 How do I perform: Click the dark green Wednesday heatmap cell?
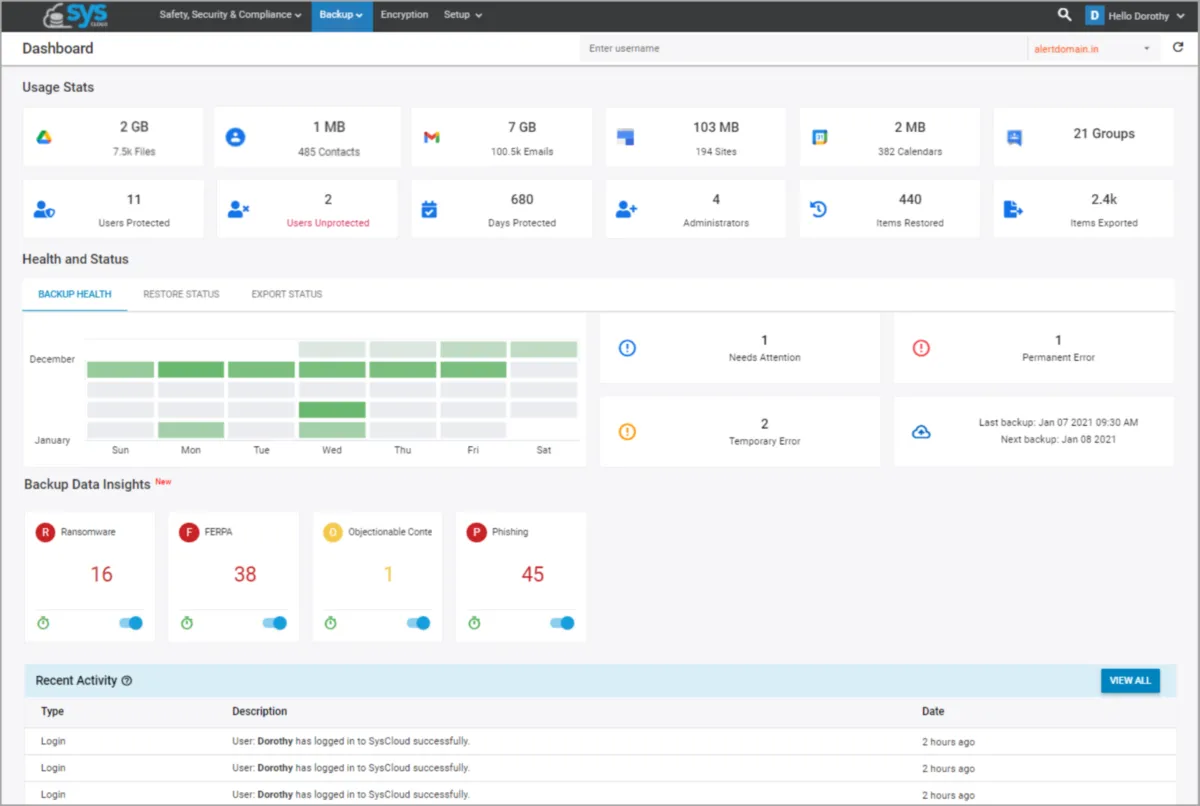332,409
